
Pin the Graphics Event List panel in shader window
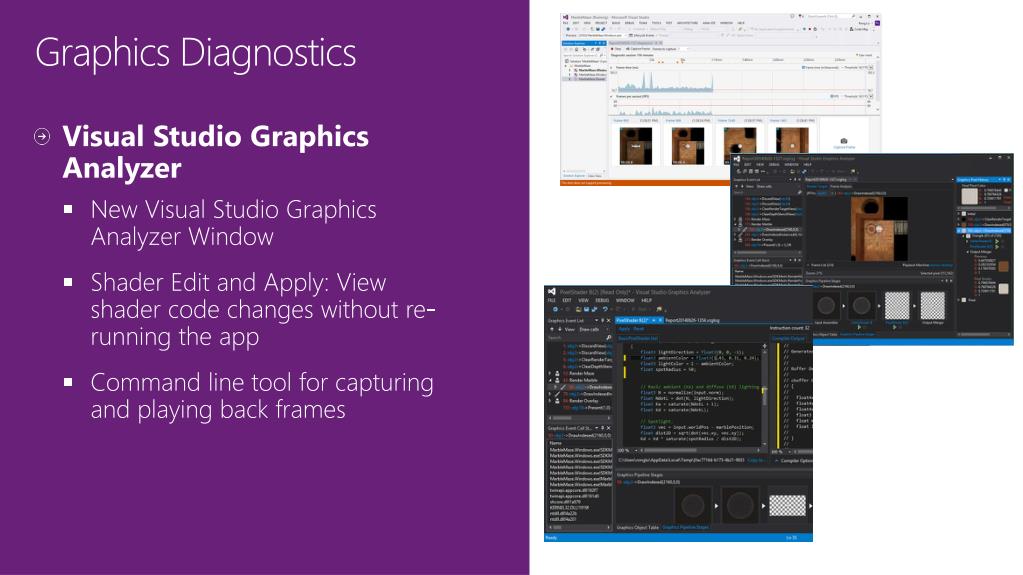(x=602, y=320)
